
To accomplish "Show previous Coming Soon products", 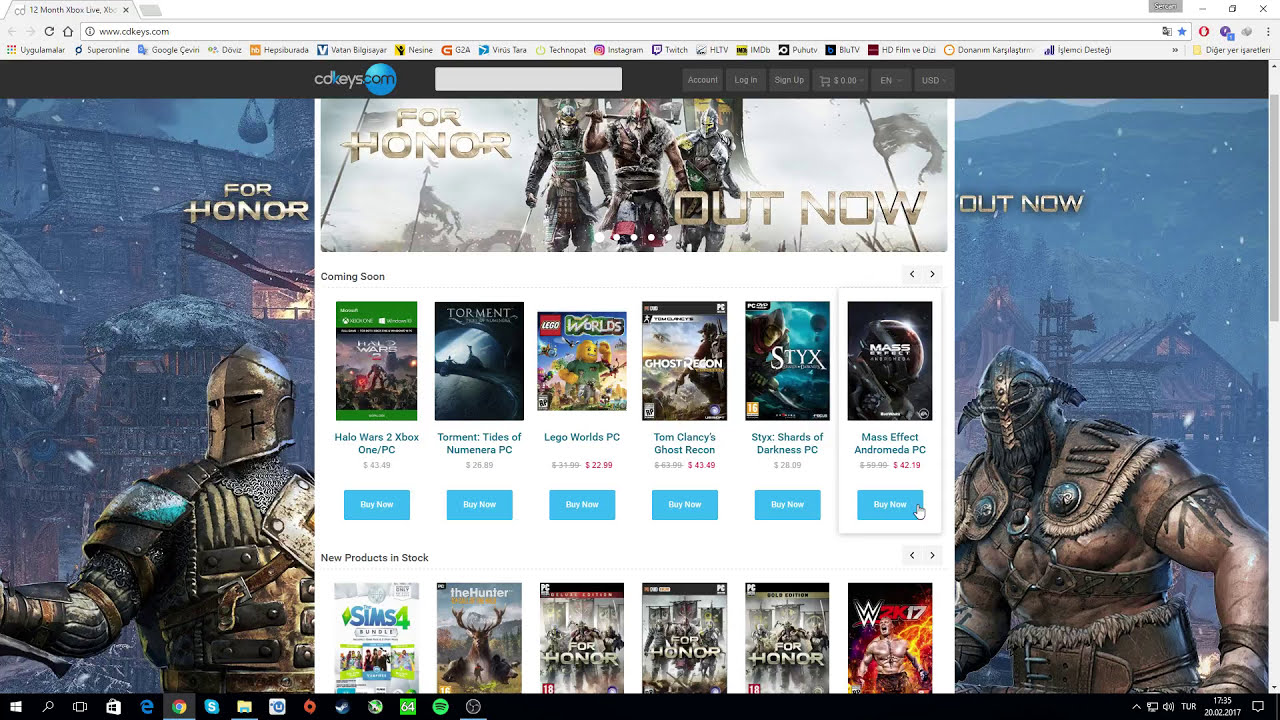I will click(912, 274).
